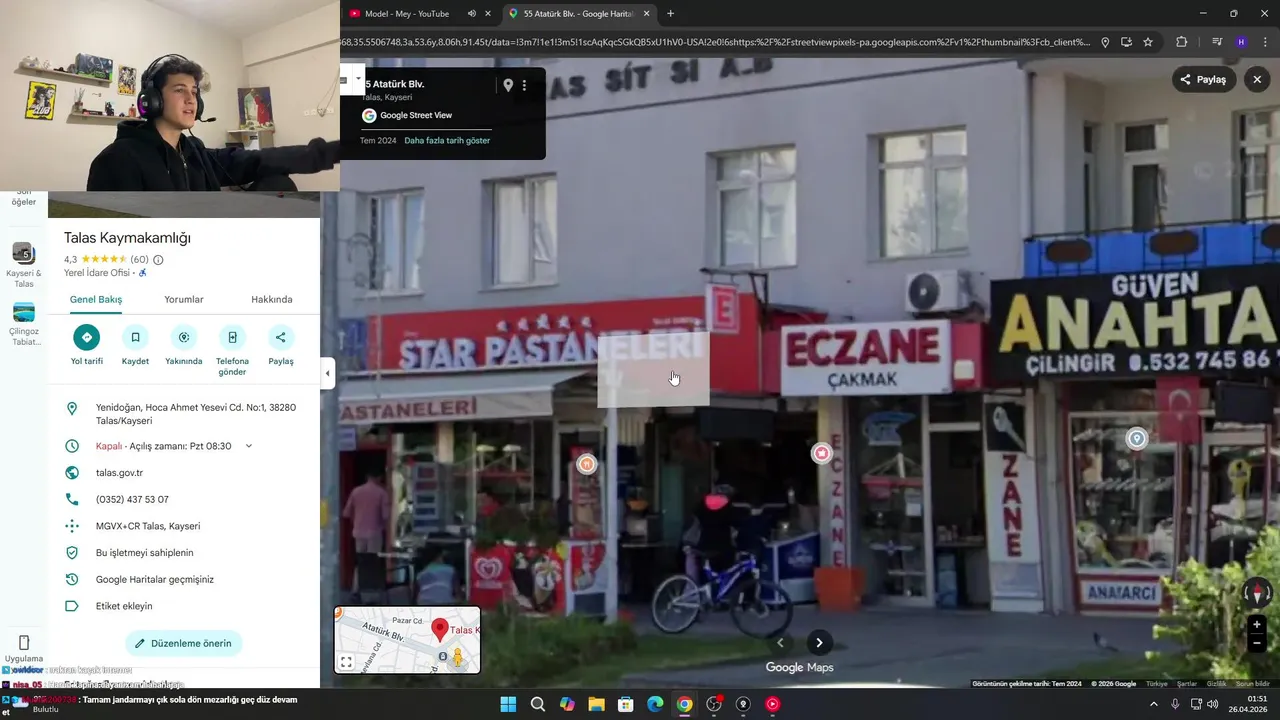Bookmark this page with the star icon

(1148, 42)
